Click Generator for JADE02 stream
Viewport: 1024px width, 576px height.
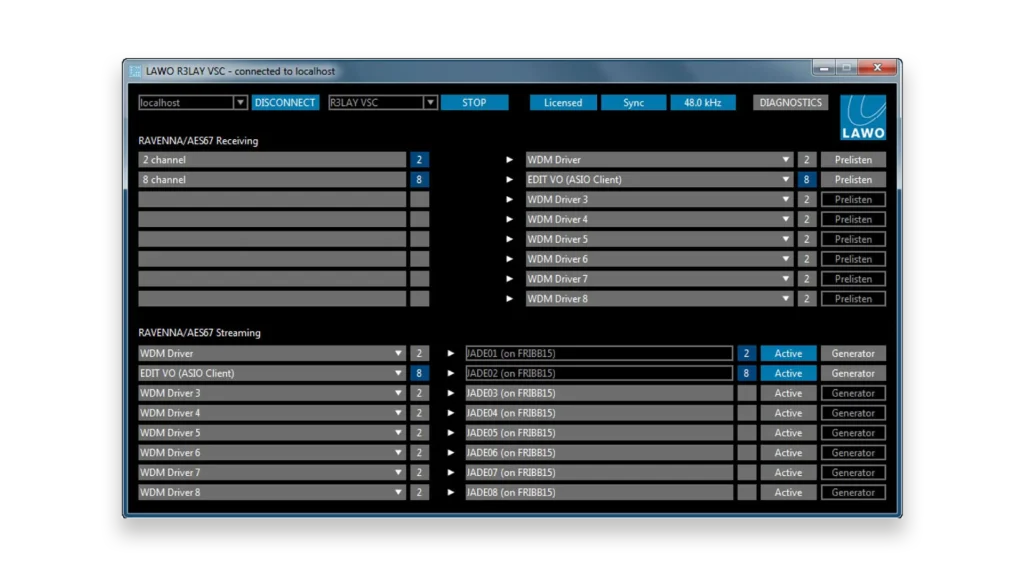(853, 374)
